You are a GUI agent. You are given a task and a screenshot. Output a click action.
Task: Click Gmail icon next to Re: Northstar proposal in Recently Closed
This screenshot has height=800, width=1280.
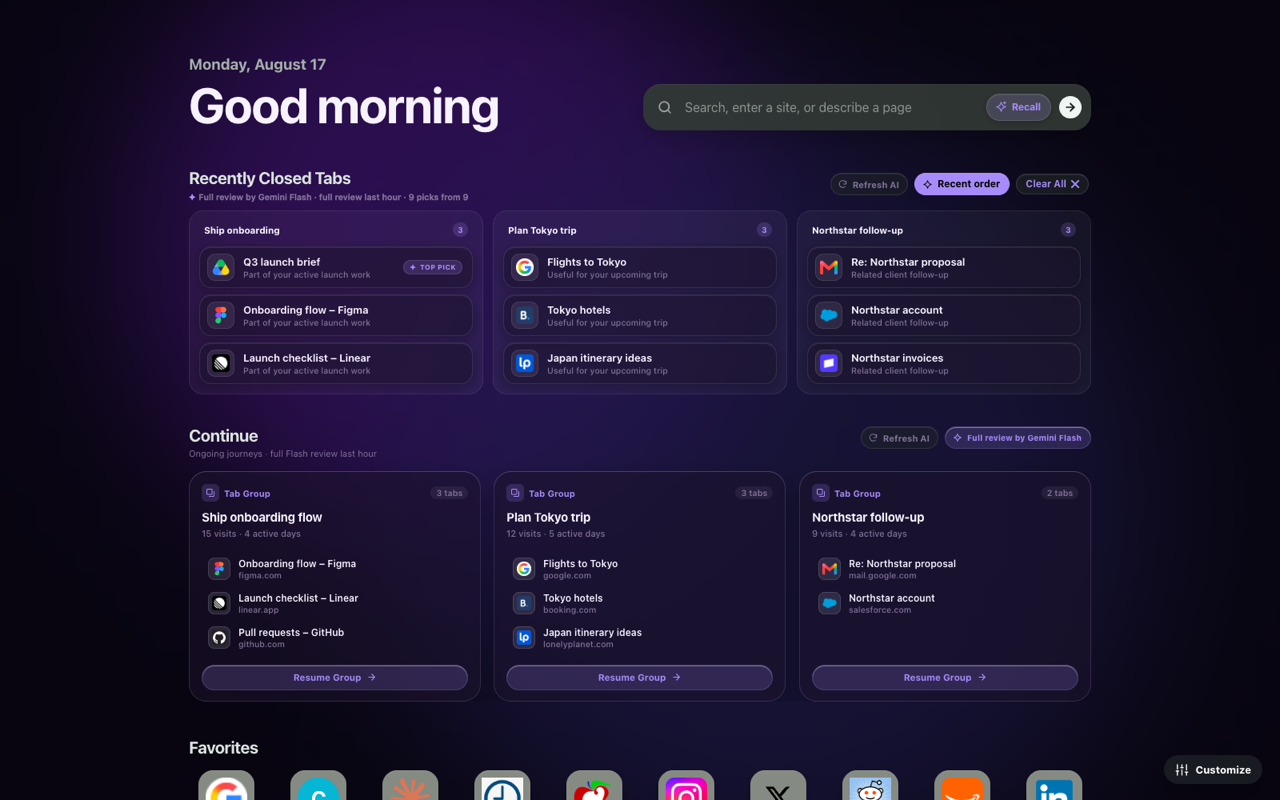[829, 267]
